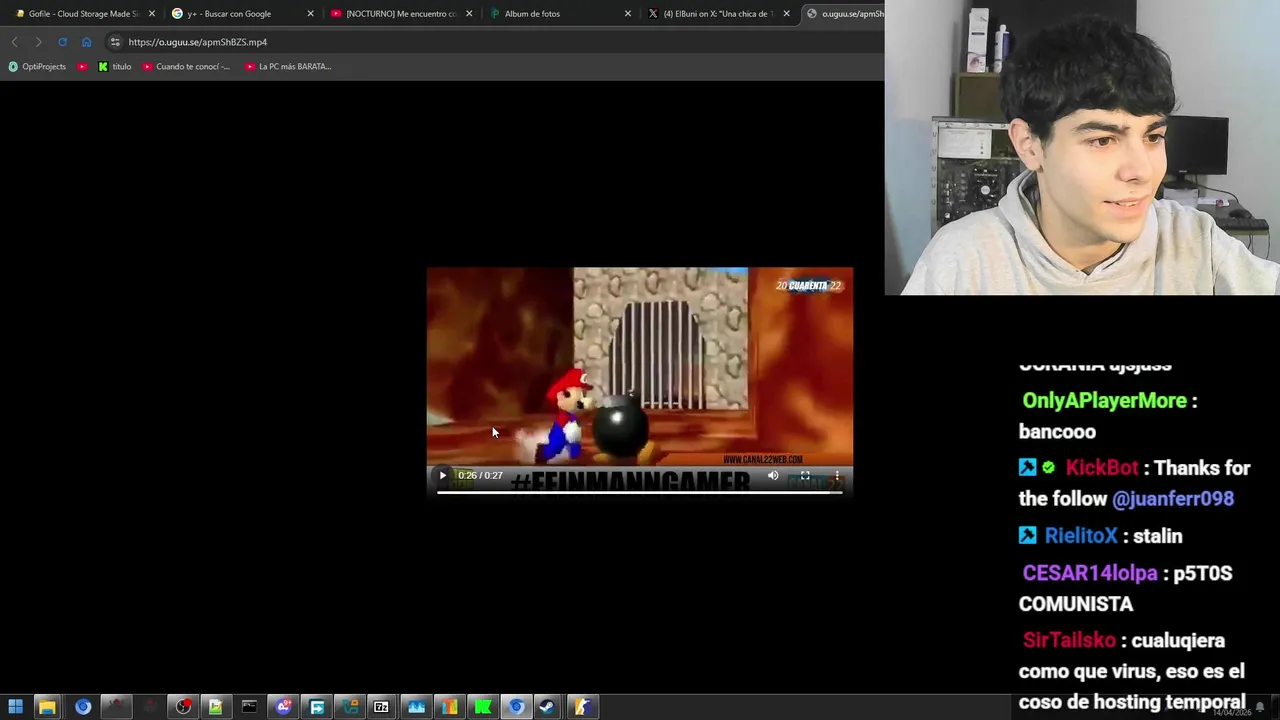Close the ElBuni on X tab
Viewport: 1280px width, 720px height.
click(x=787, y=14)
